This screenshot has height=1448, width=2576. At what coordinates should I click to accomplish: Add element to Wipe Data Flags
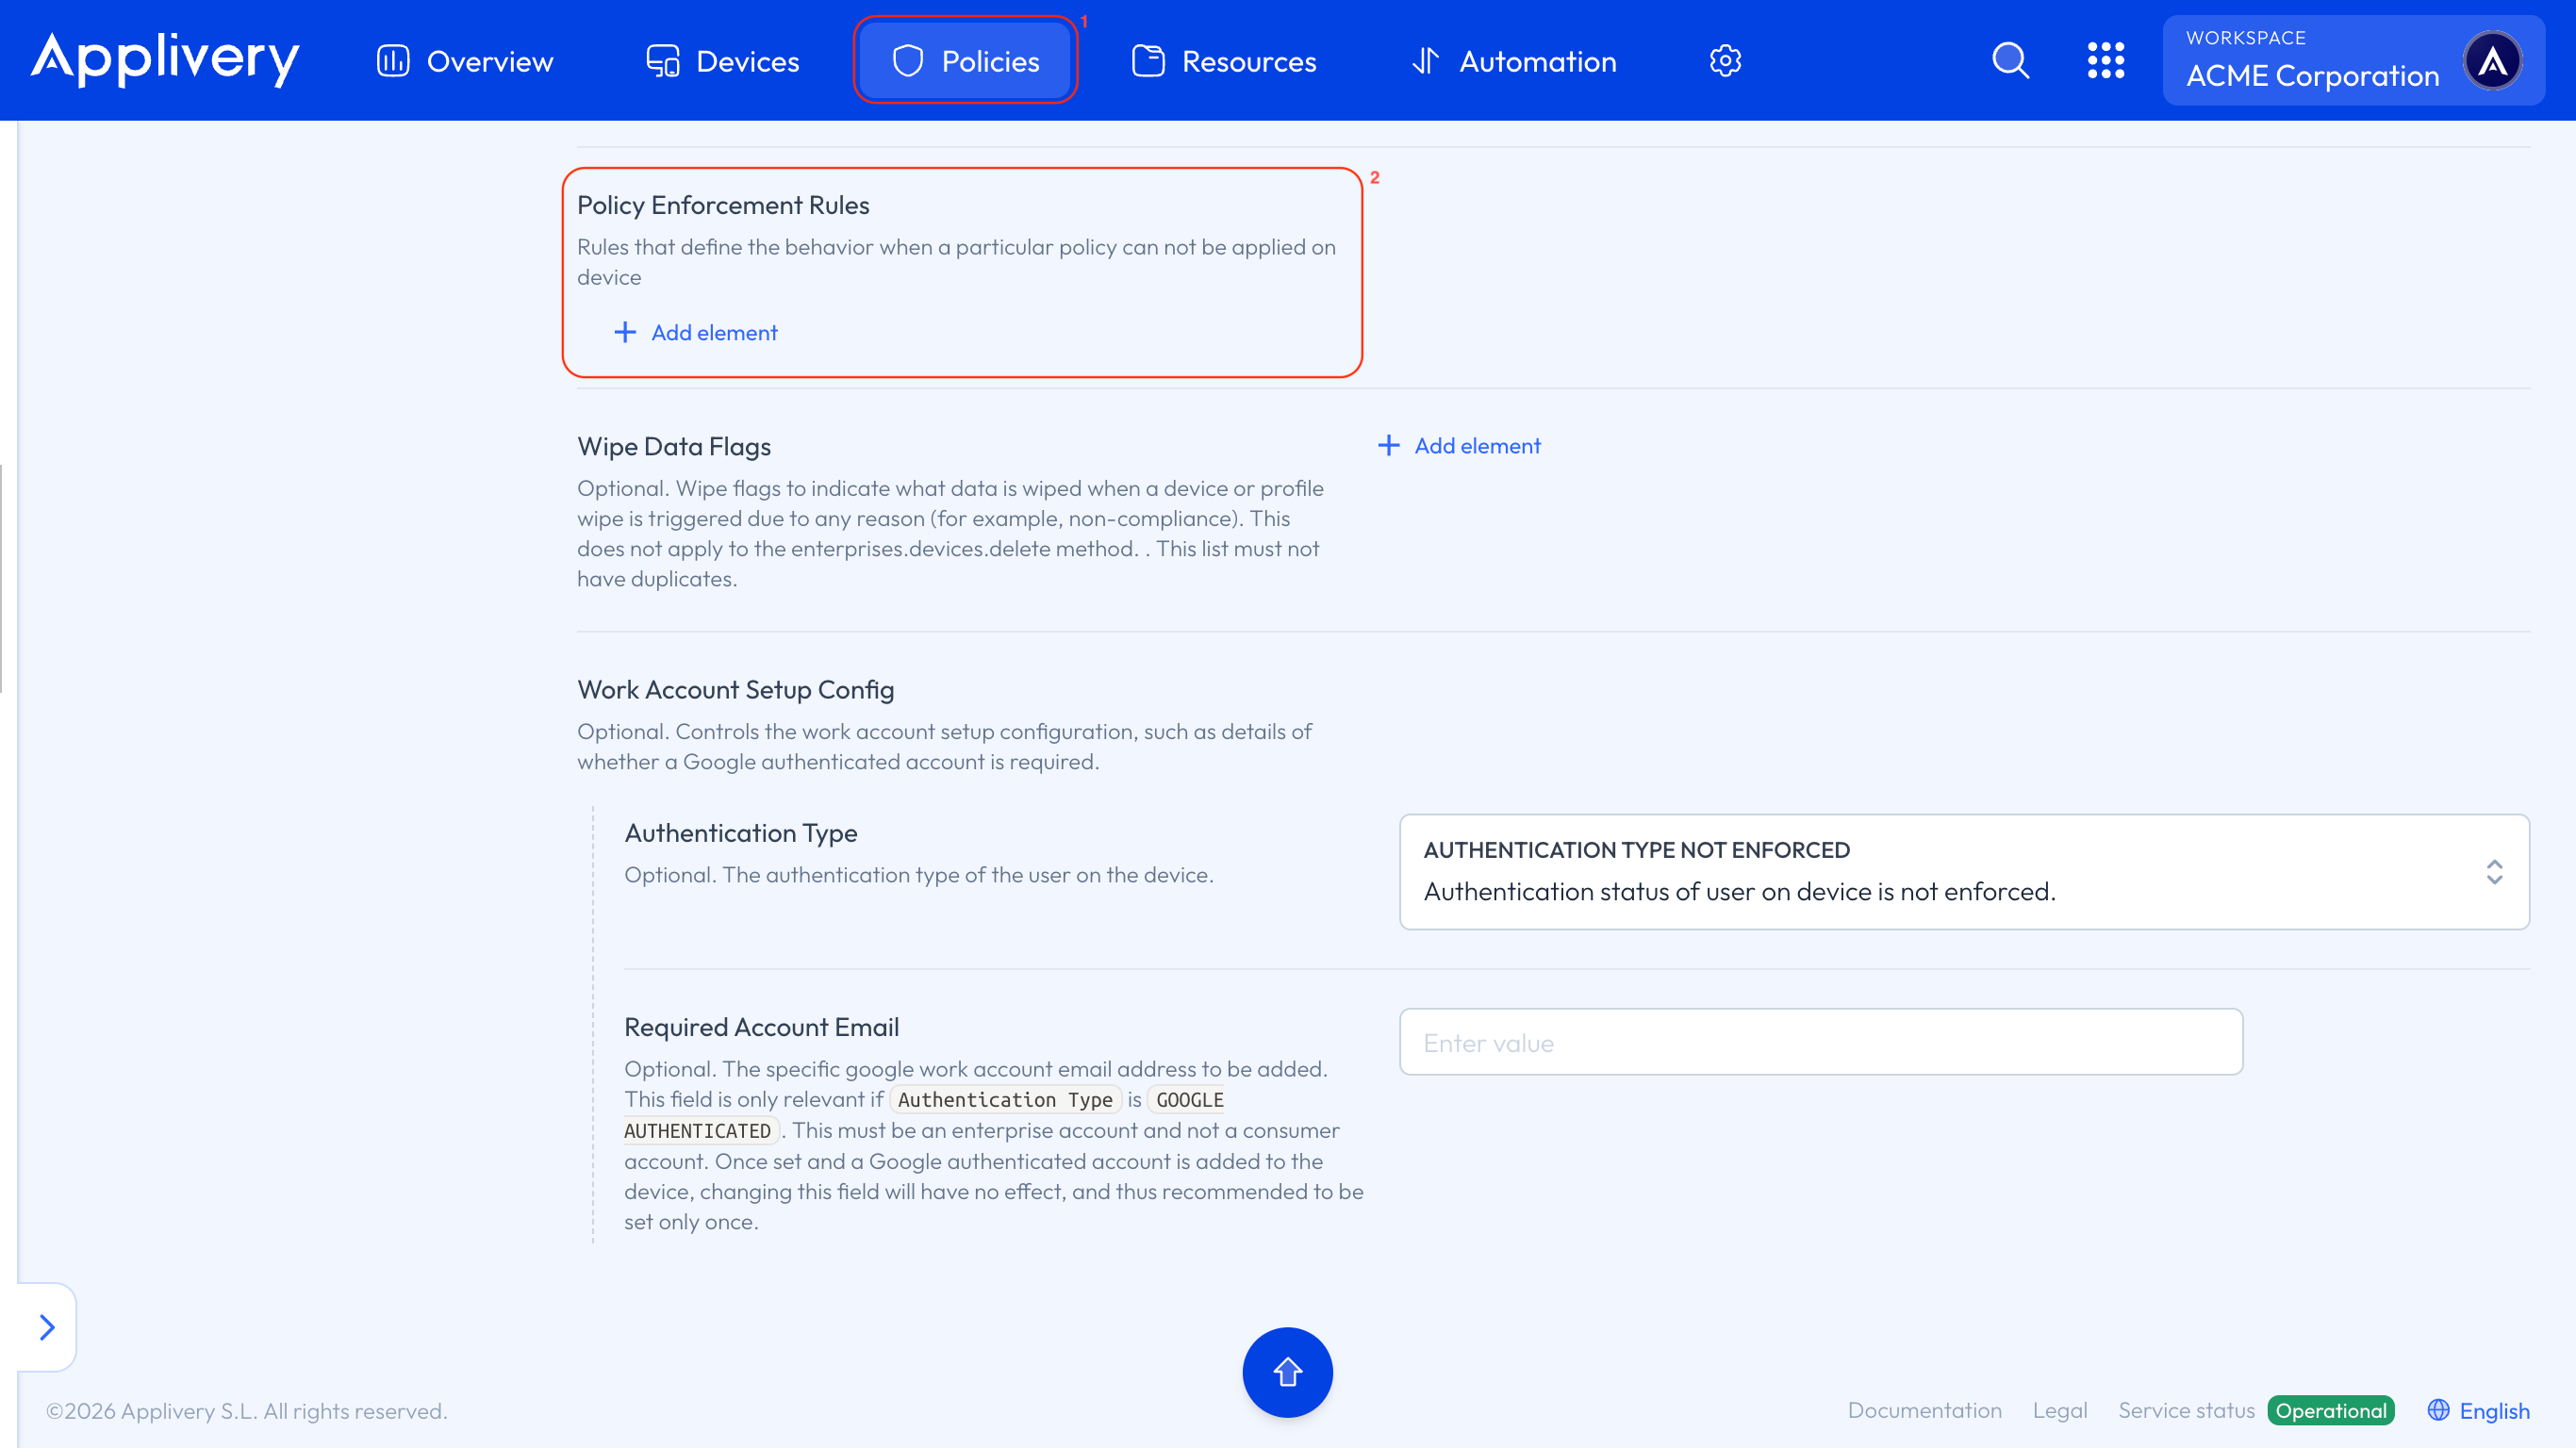pos(1459,446)
